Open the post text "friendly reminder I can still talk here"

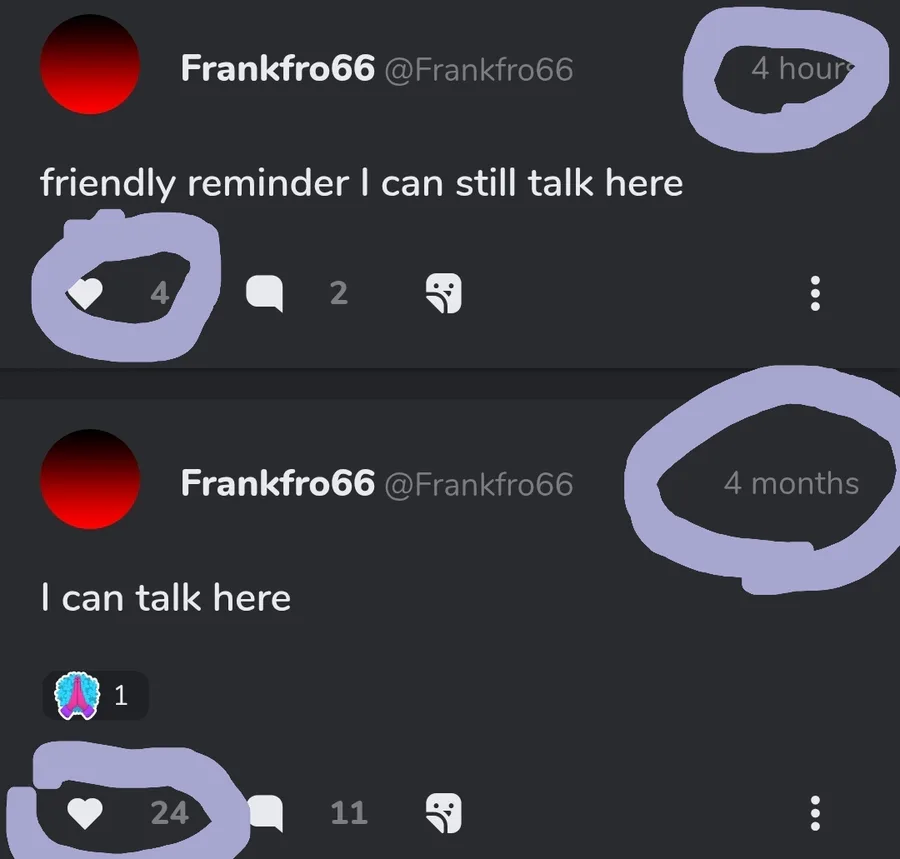pos(362,184)
